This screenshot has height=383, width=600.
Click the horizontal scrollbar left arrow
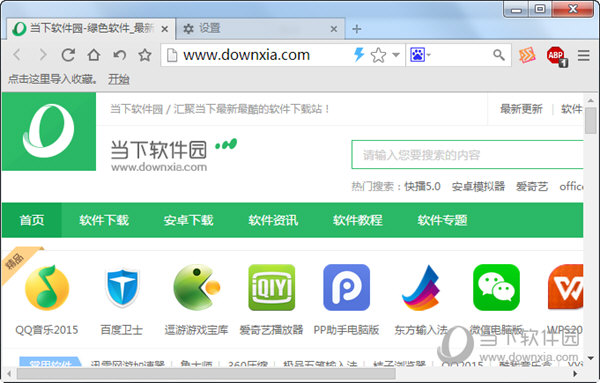pos(9,373)
